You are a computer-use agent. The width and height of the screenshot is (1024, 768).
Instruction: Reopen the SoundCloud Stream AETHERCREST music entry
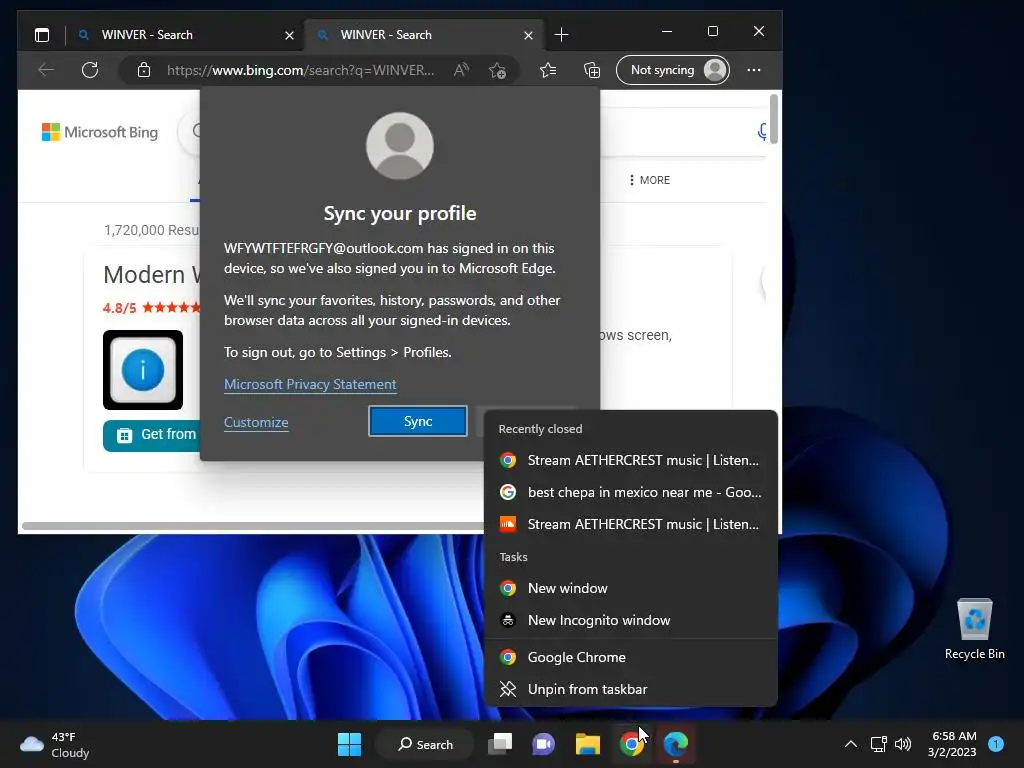(x=631, y=524)
